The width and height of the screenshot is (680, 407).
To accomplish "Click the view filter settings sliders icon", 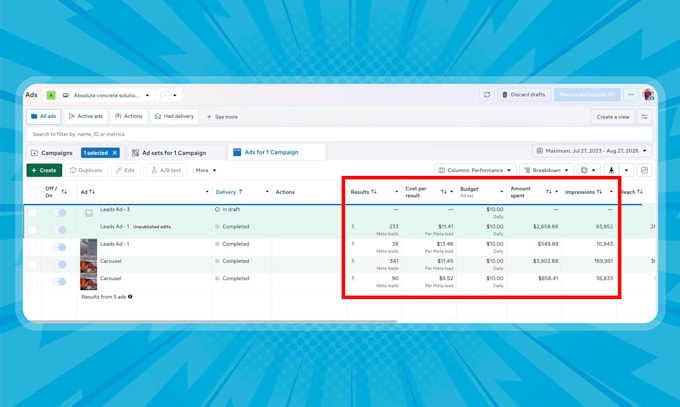I will (x=644, y=117).
